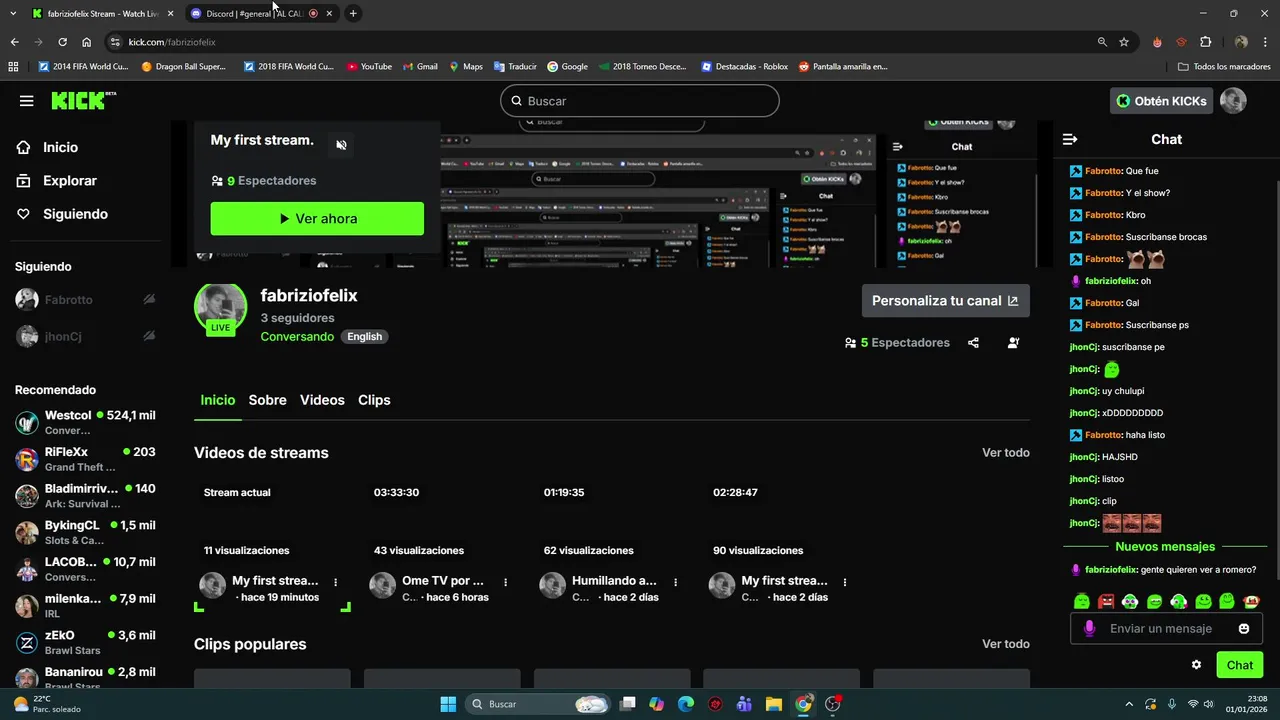The height and width of the screenshot is (720, 1280).
Task: Open options menu for the 'Humillando a...' video
Action: (675, 582)
